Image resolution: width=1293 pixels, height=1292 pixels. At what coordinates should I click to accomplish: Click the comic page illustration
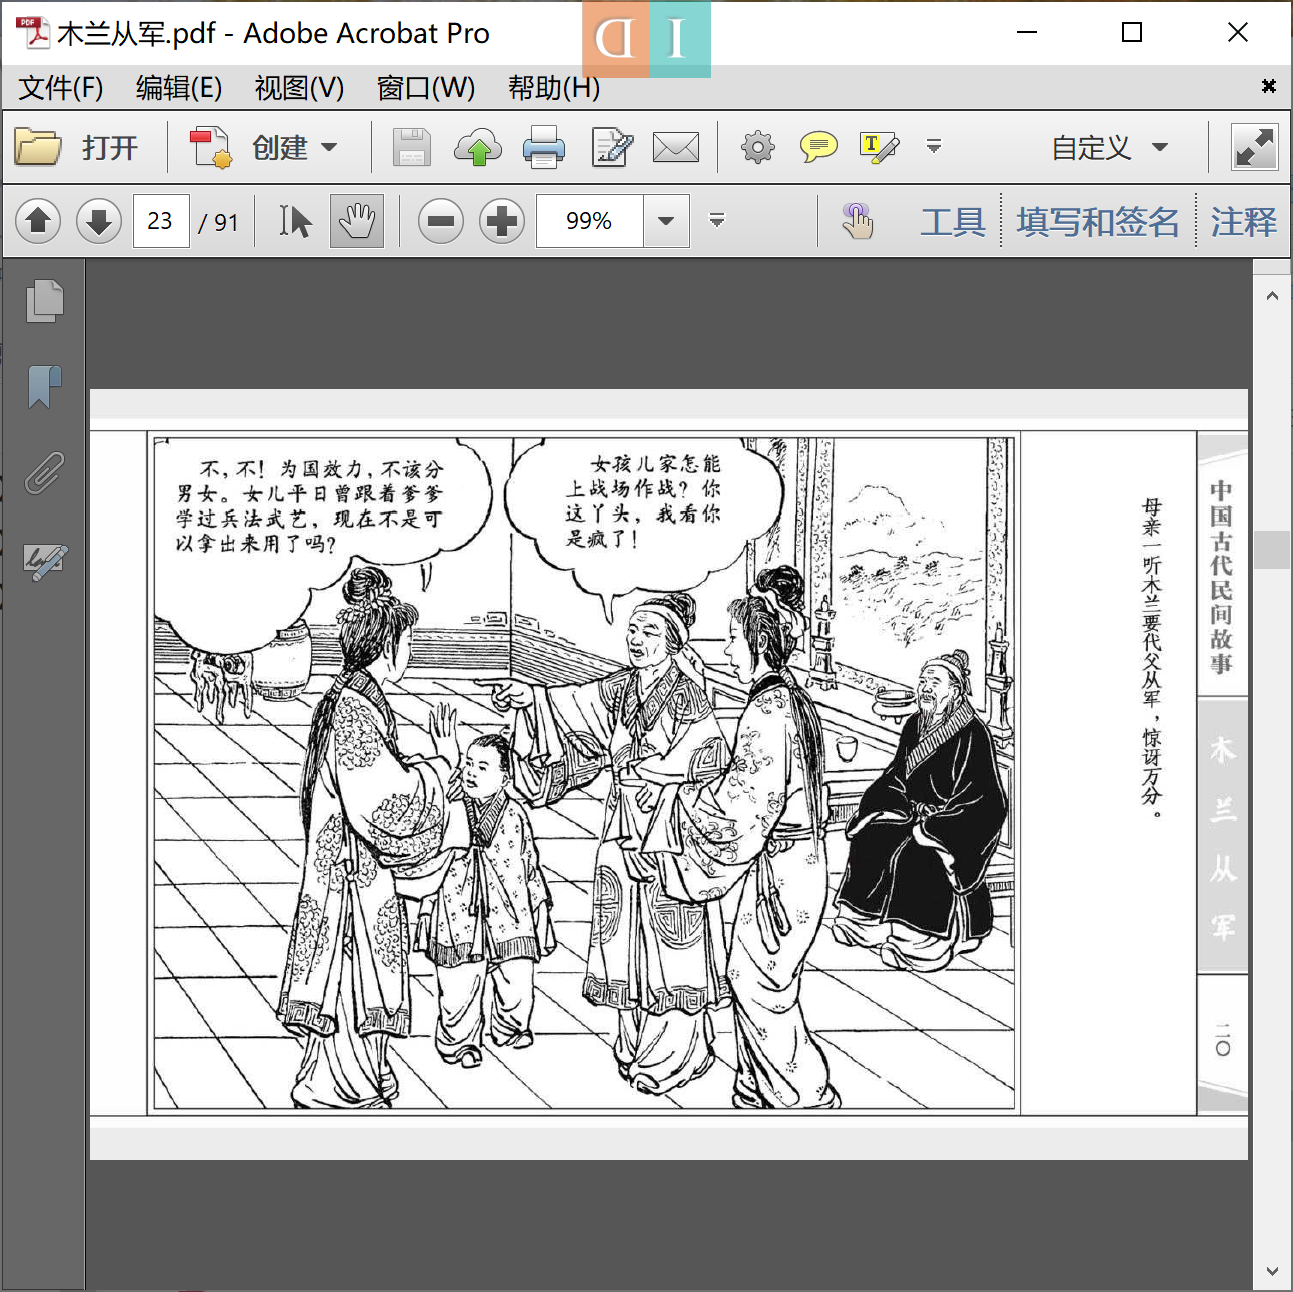click(x=584, y=773)
